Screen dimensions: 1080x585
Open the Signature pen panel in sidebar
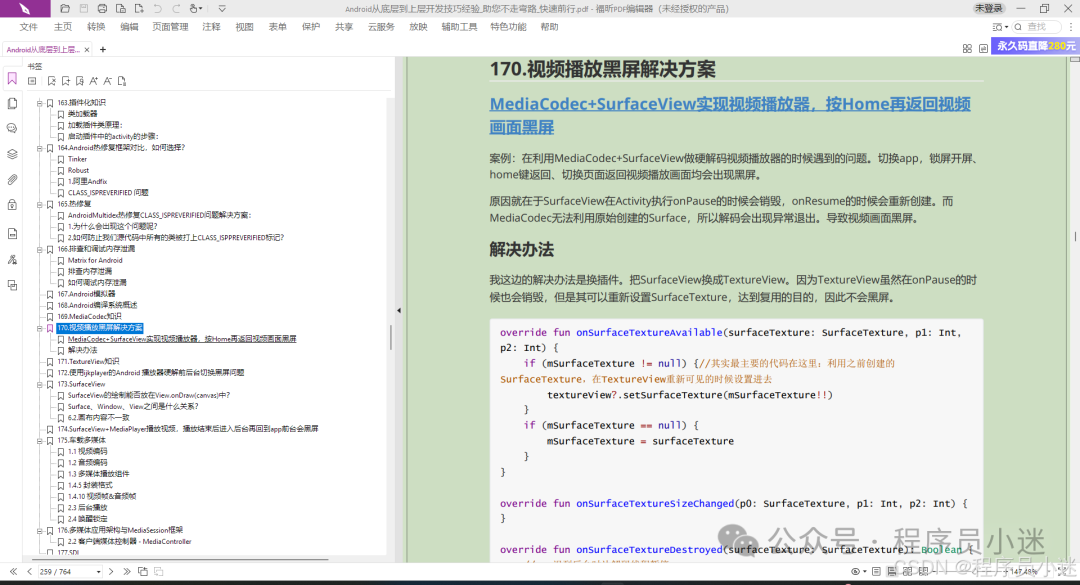point(12,260)
